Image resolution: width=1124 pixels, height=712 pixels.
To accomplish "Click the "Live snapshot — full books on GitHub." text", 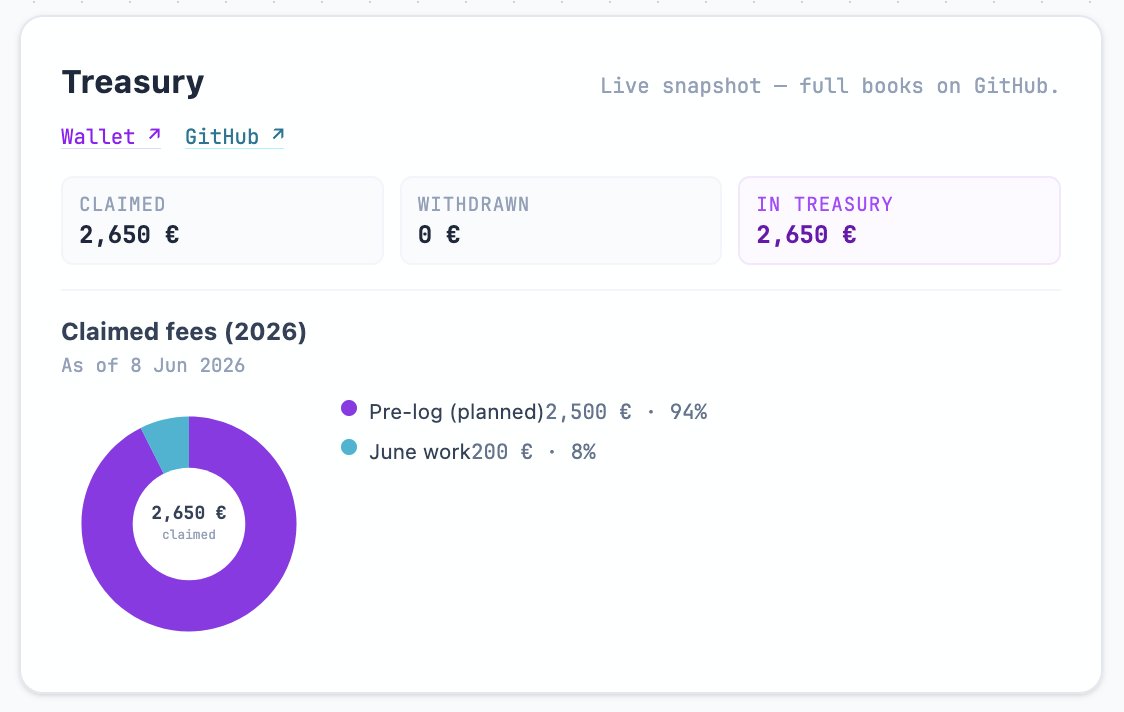I will click(829, 86).
